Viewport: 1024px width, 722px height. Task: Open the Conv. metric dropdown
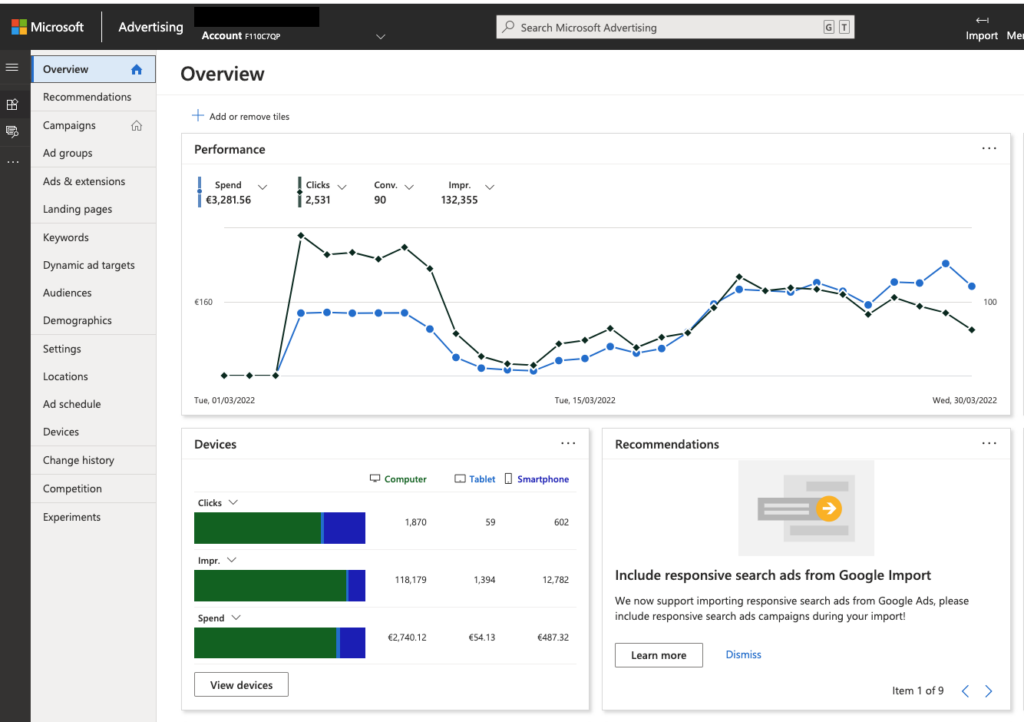point(409,187)
